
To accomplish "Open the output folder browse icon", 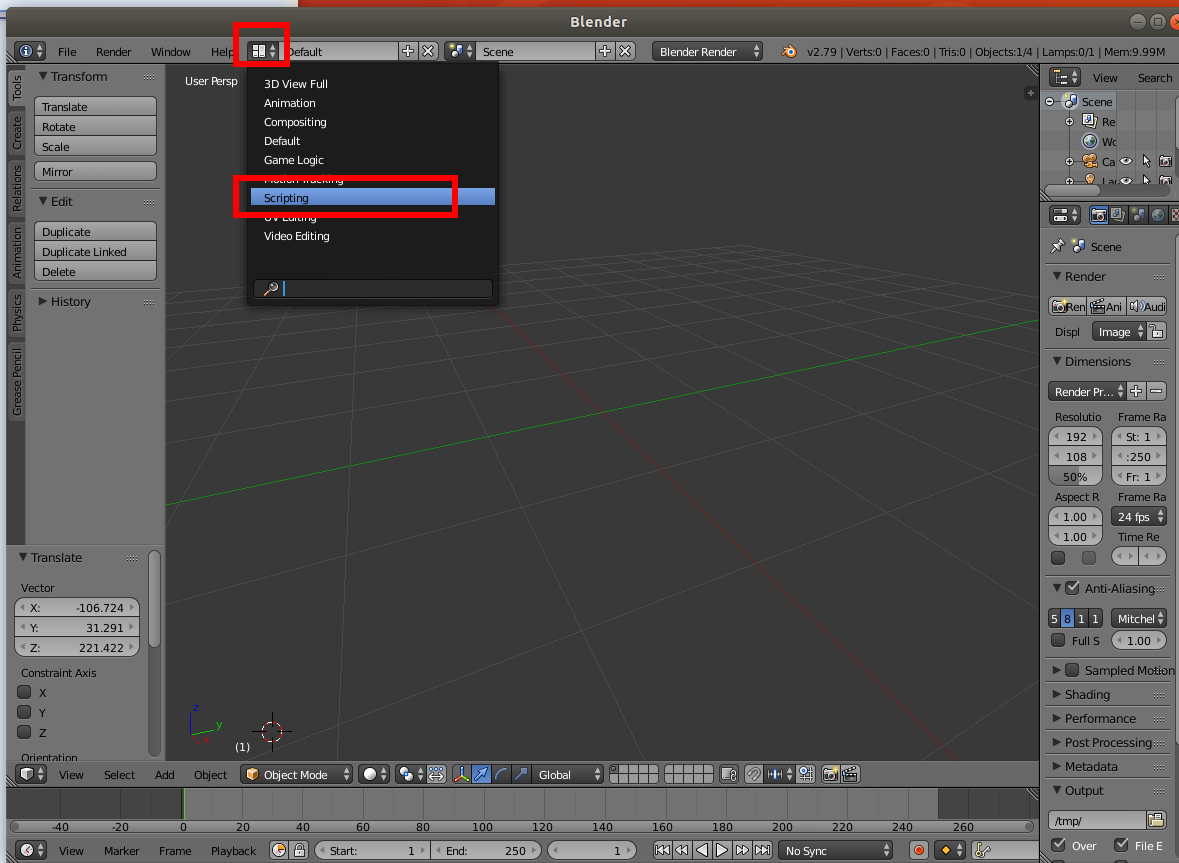I will click(x=1156, y=820).
